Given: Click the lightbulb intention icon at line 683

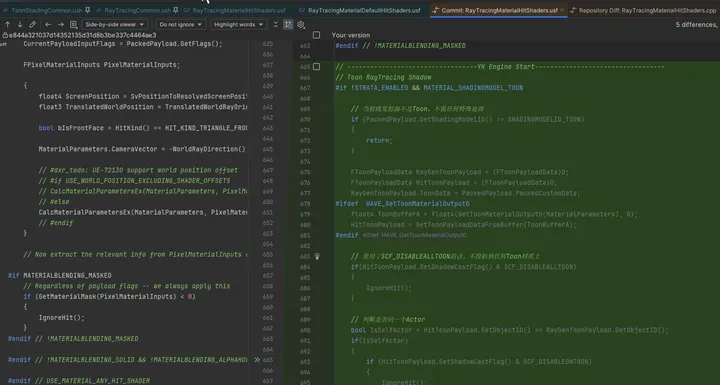Looking at the screenshot, I should [317, 256].
